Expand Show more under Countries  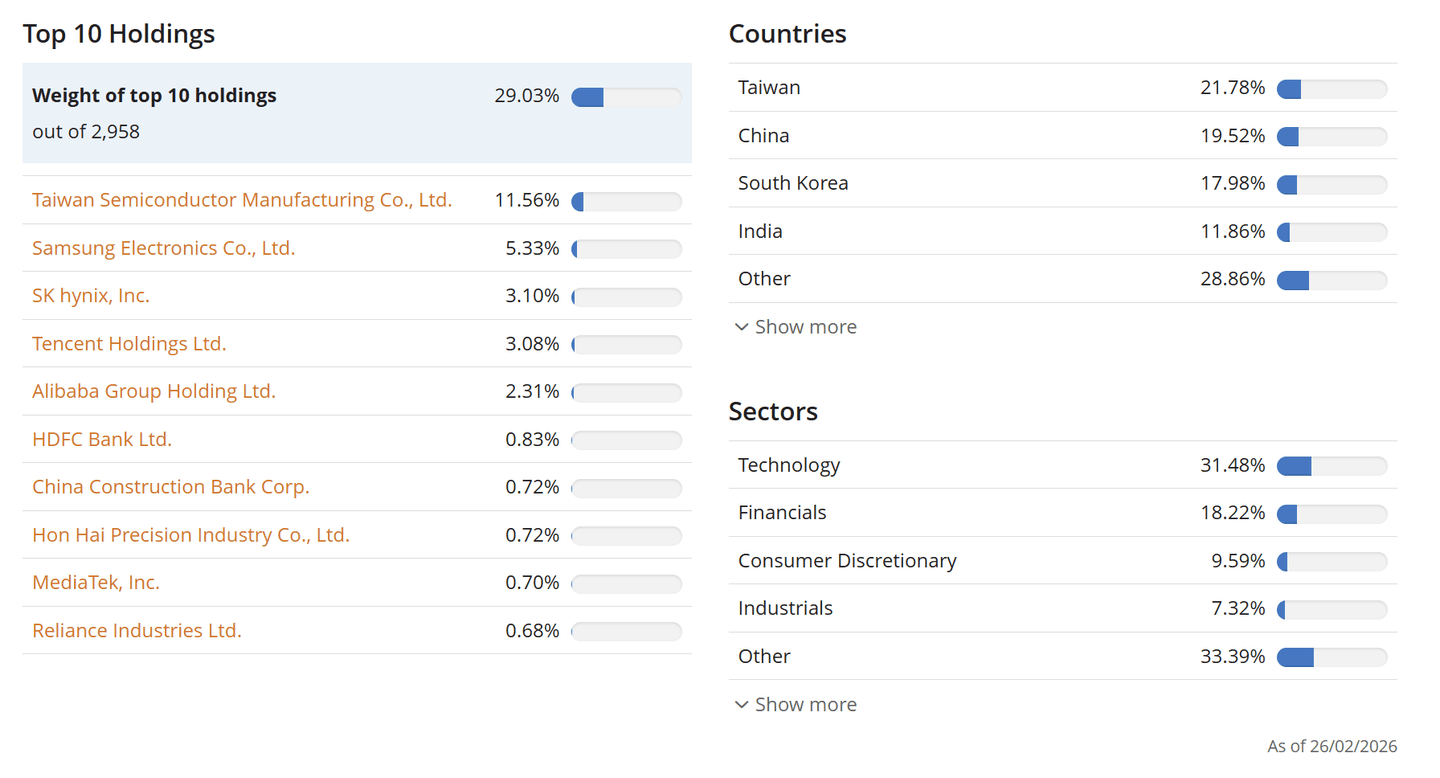(805, 327)
